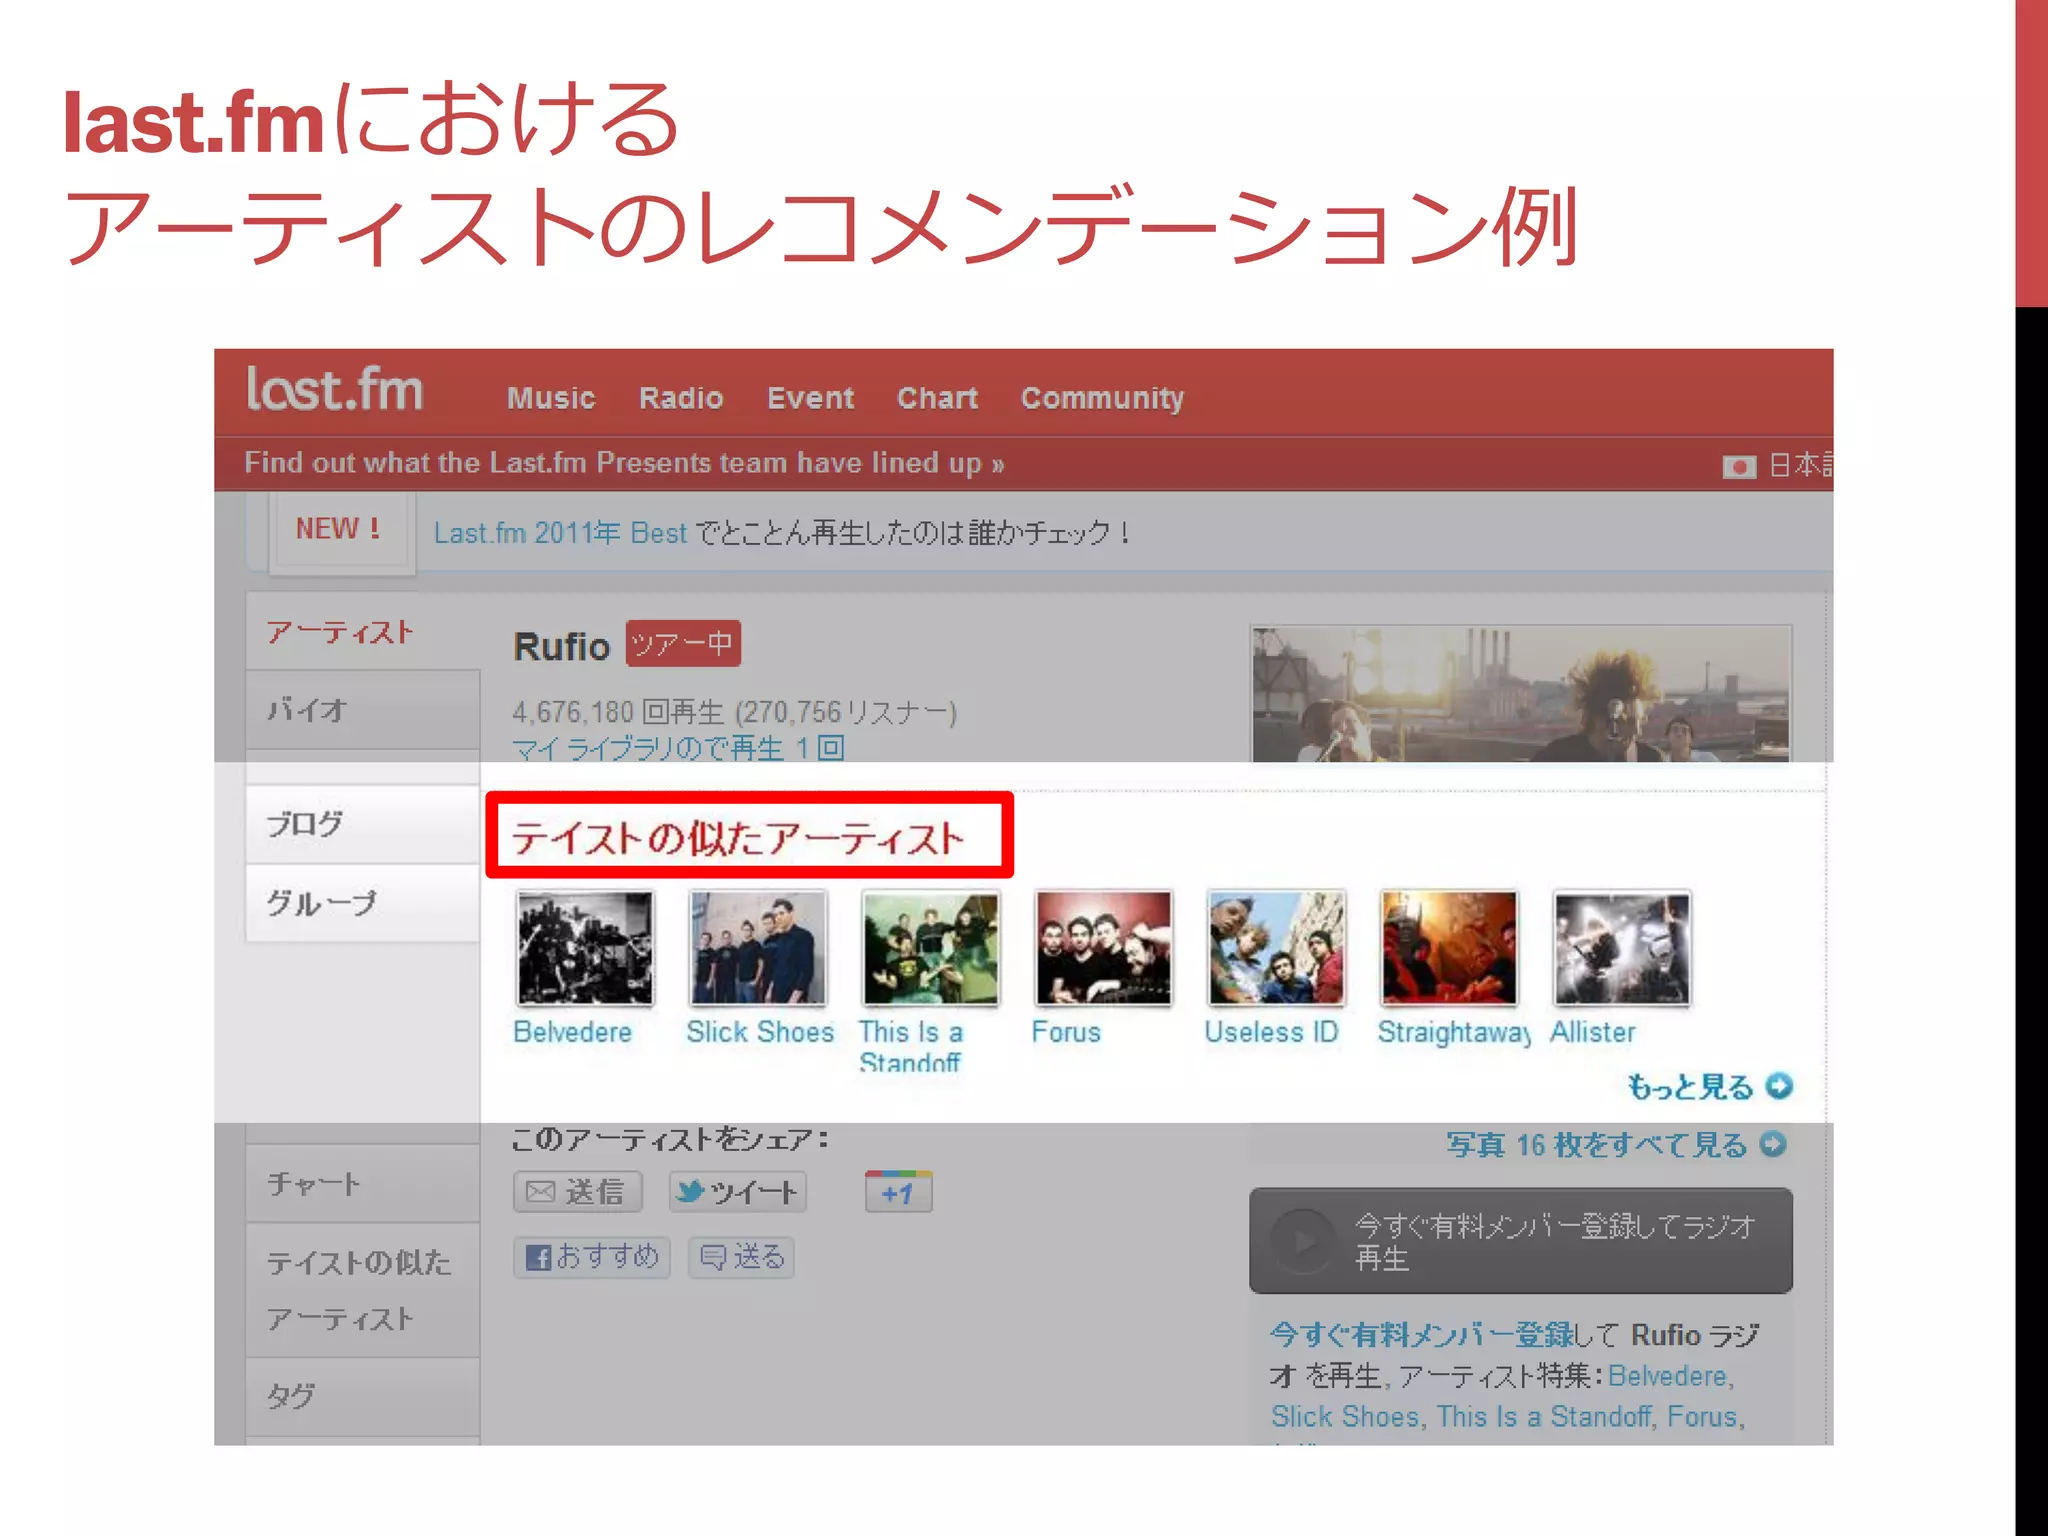This screenshot has height=1536, width=2048.
Task: Click the arrow icon beside もっと見る
Action: (x=1779, y=1086)
